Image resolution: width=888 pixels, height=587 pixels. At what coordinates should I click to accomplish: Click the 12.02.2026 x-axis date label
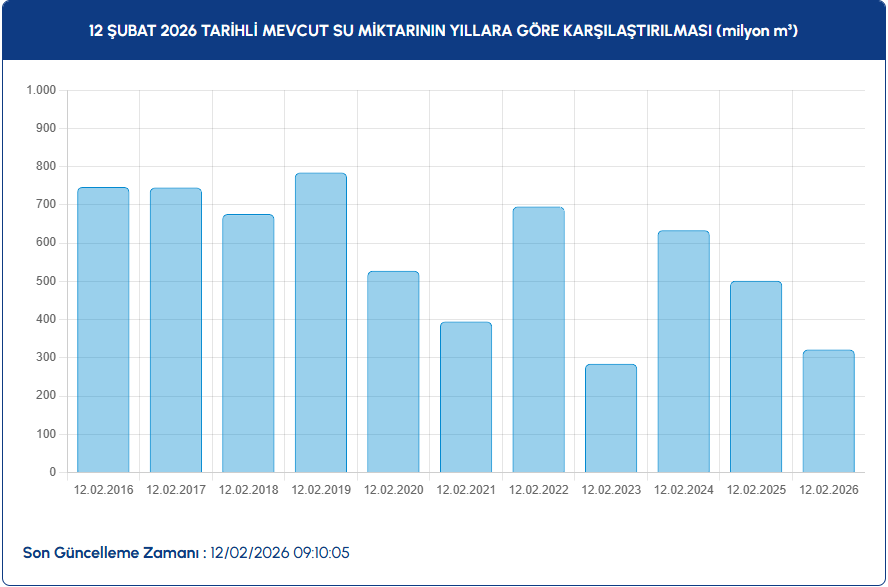pos(829,490)
